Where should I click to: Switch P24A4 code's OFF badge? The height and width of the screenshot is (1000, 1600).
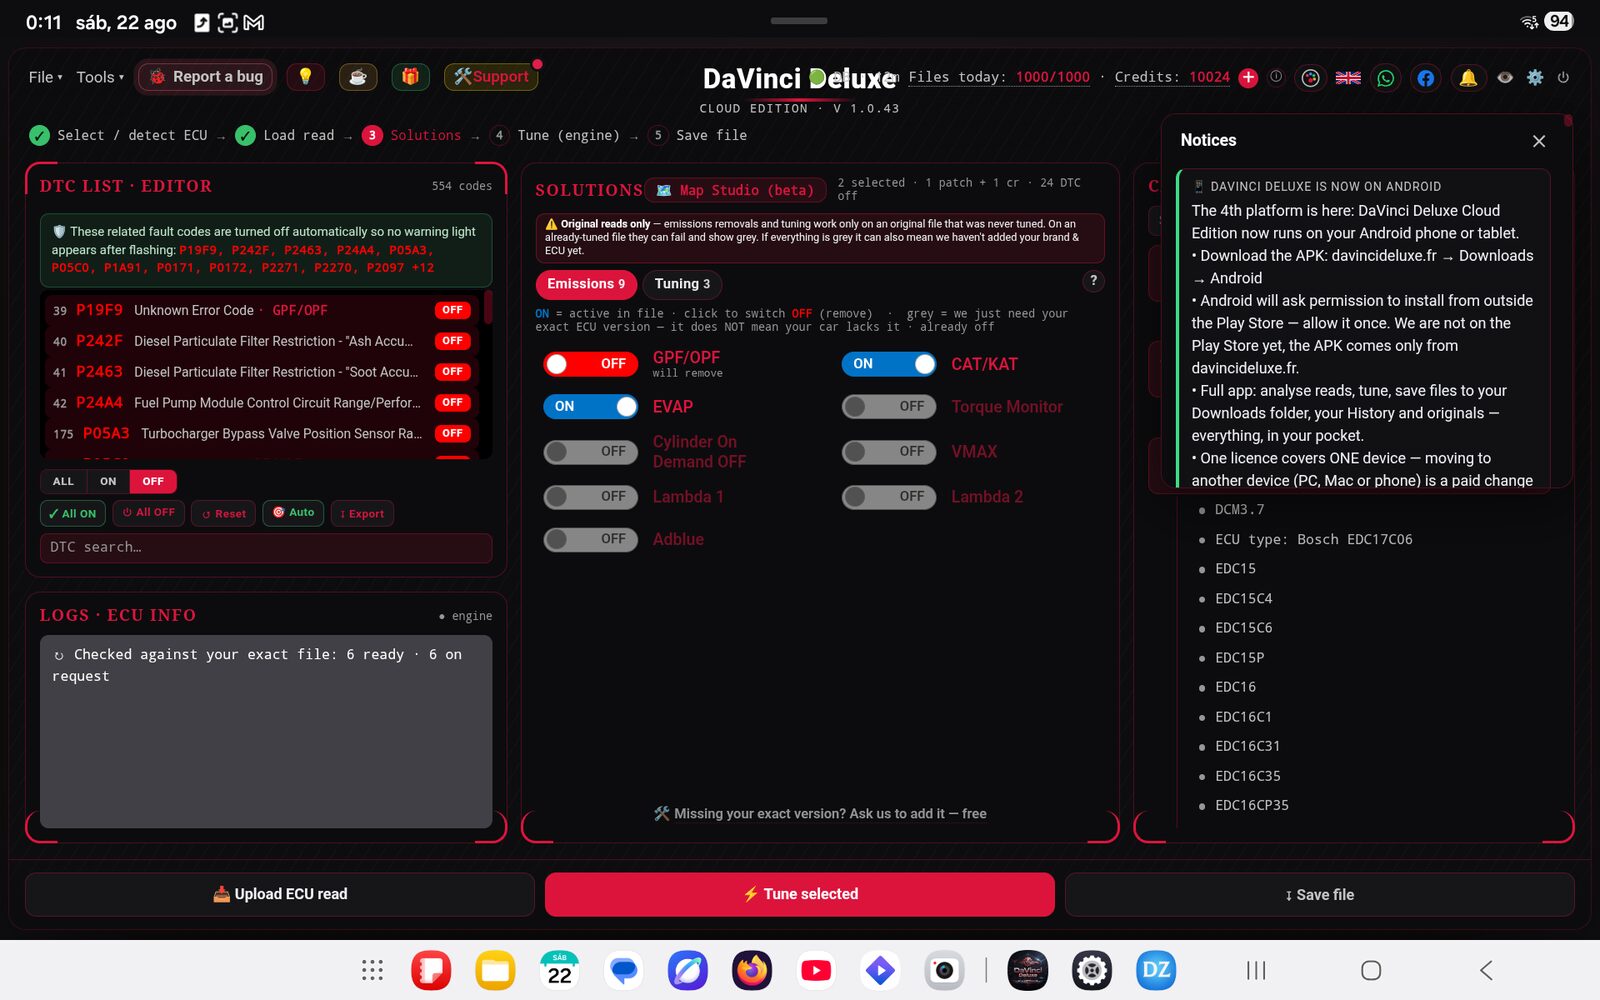coord(452,402)
